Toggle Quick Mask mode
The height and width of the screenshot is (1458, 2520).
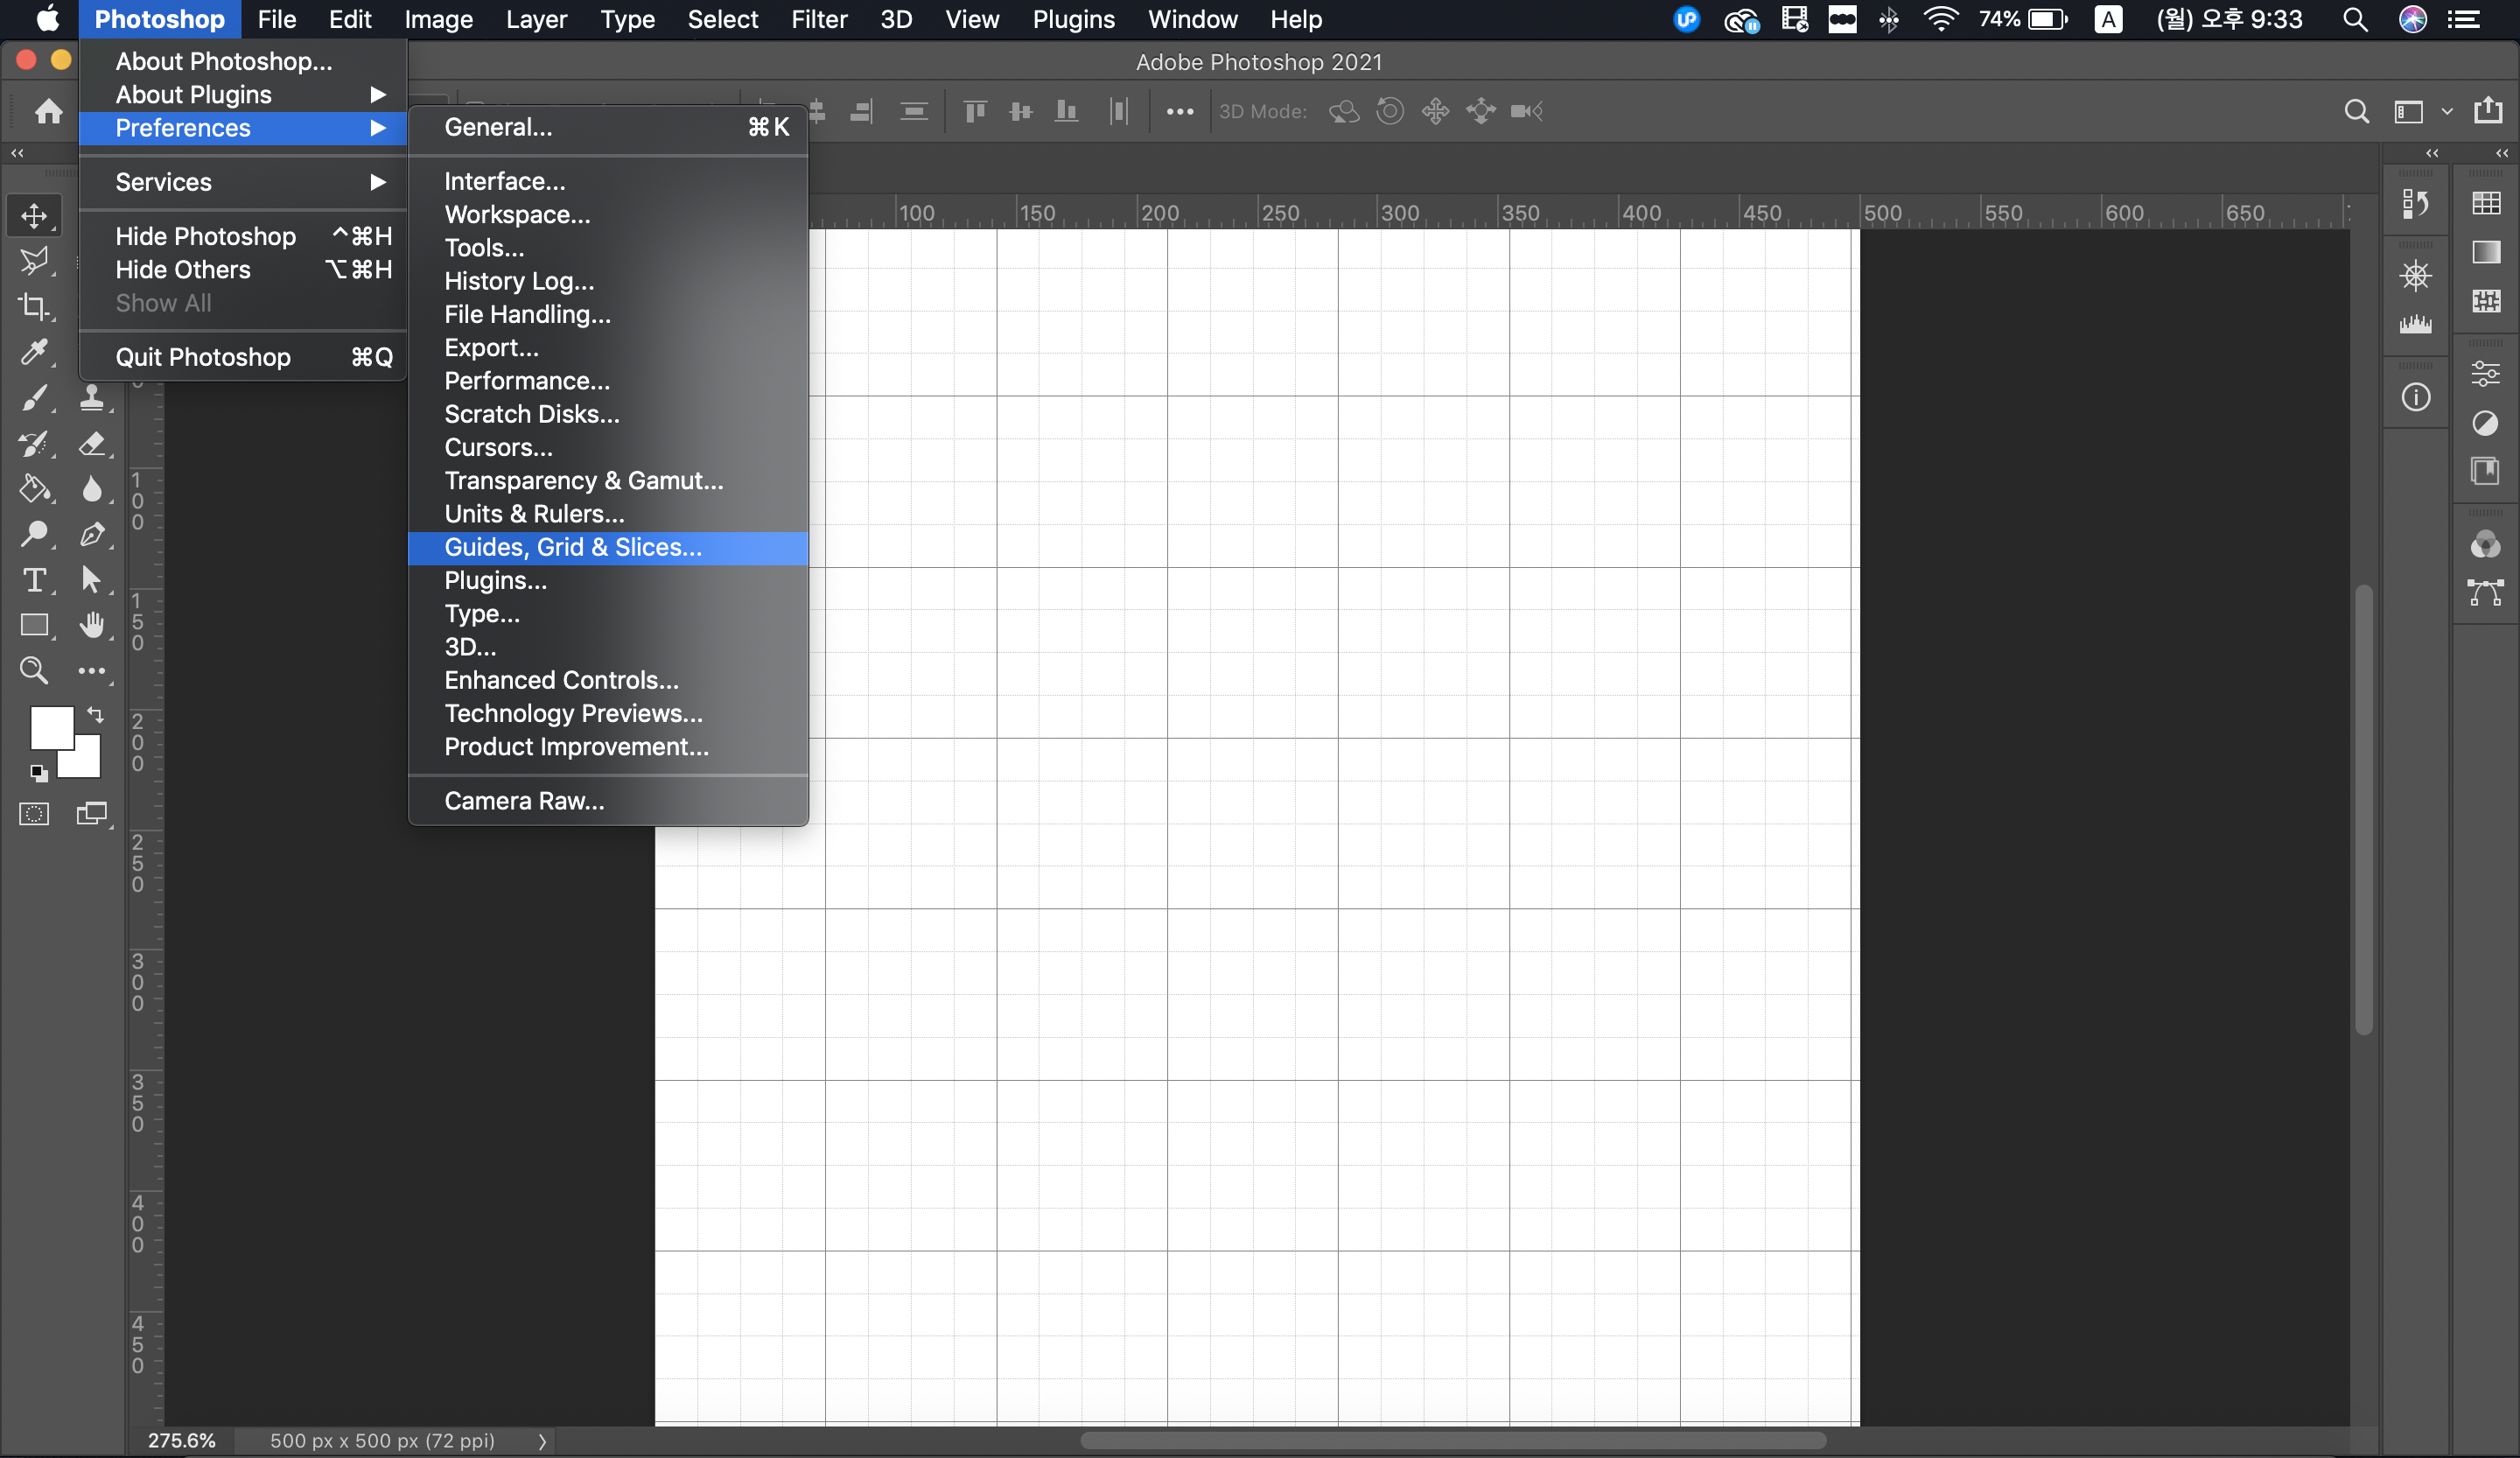click(x=34, y=814)
